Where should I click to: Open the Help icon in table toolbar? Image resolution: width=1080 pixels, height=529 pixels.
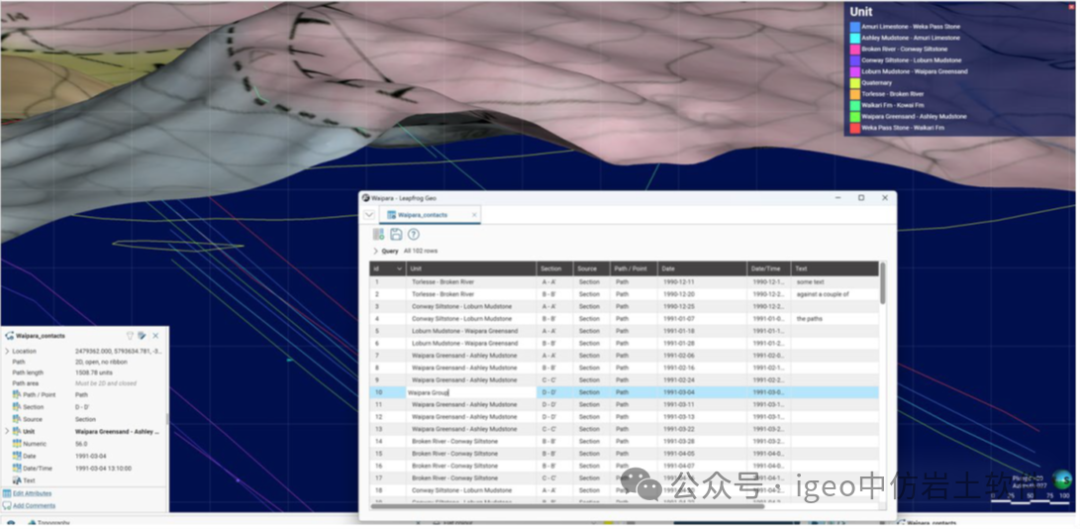pos(413,234)
